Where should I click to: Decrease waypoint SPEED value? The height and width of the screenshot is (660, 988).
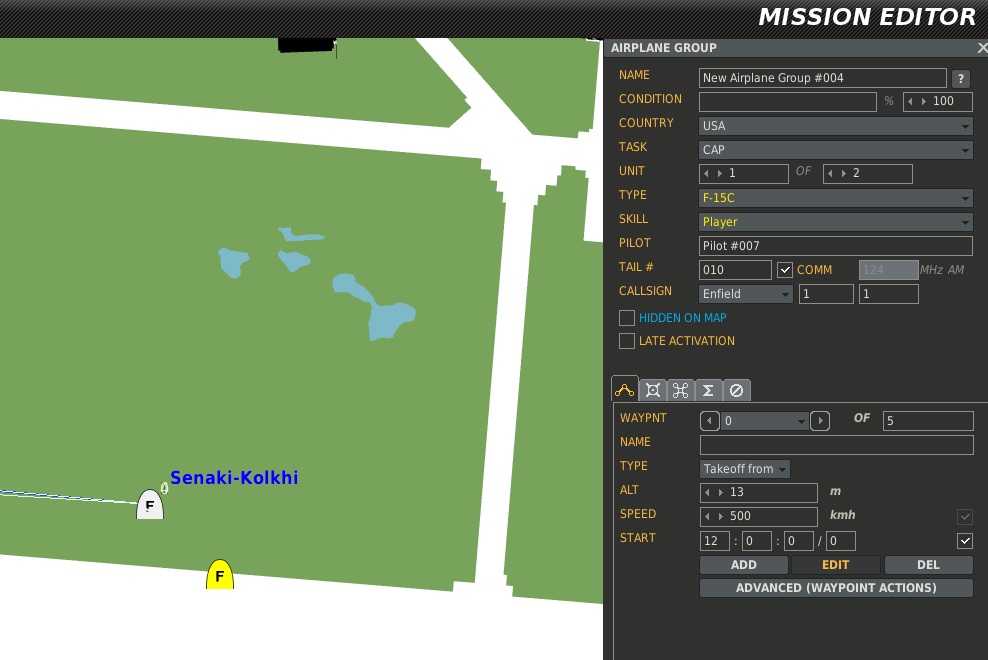pyautogui.click(x=707, y=516)
